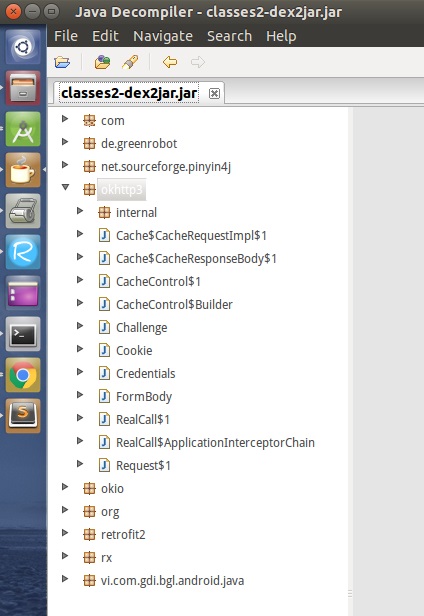
Task: Expand the rx package node
Action: 65,556
